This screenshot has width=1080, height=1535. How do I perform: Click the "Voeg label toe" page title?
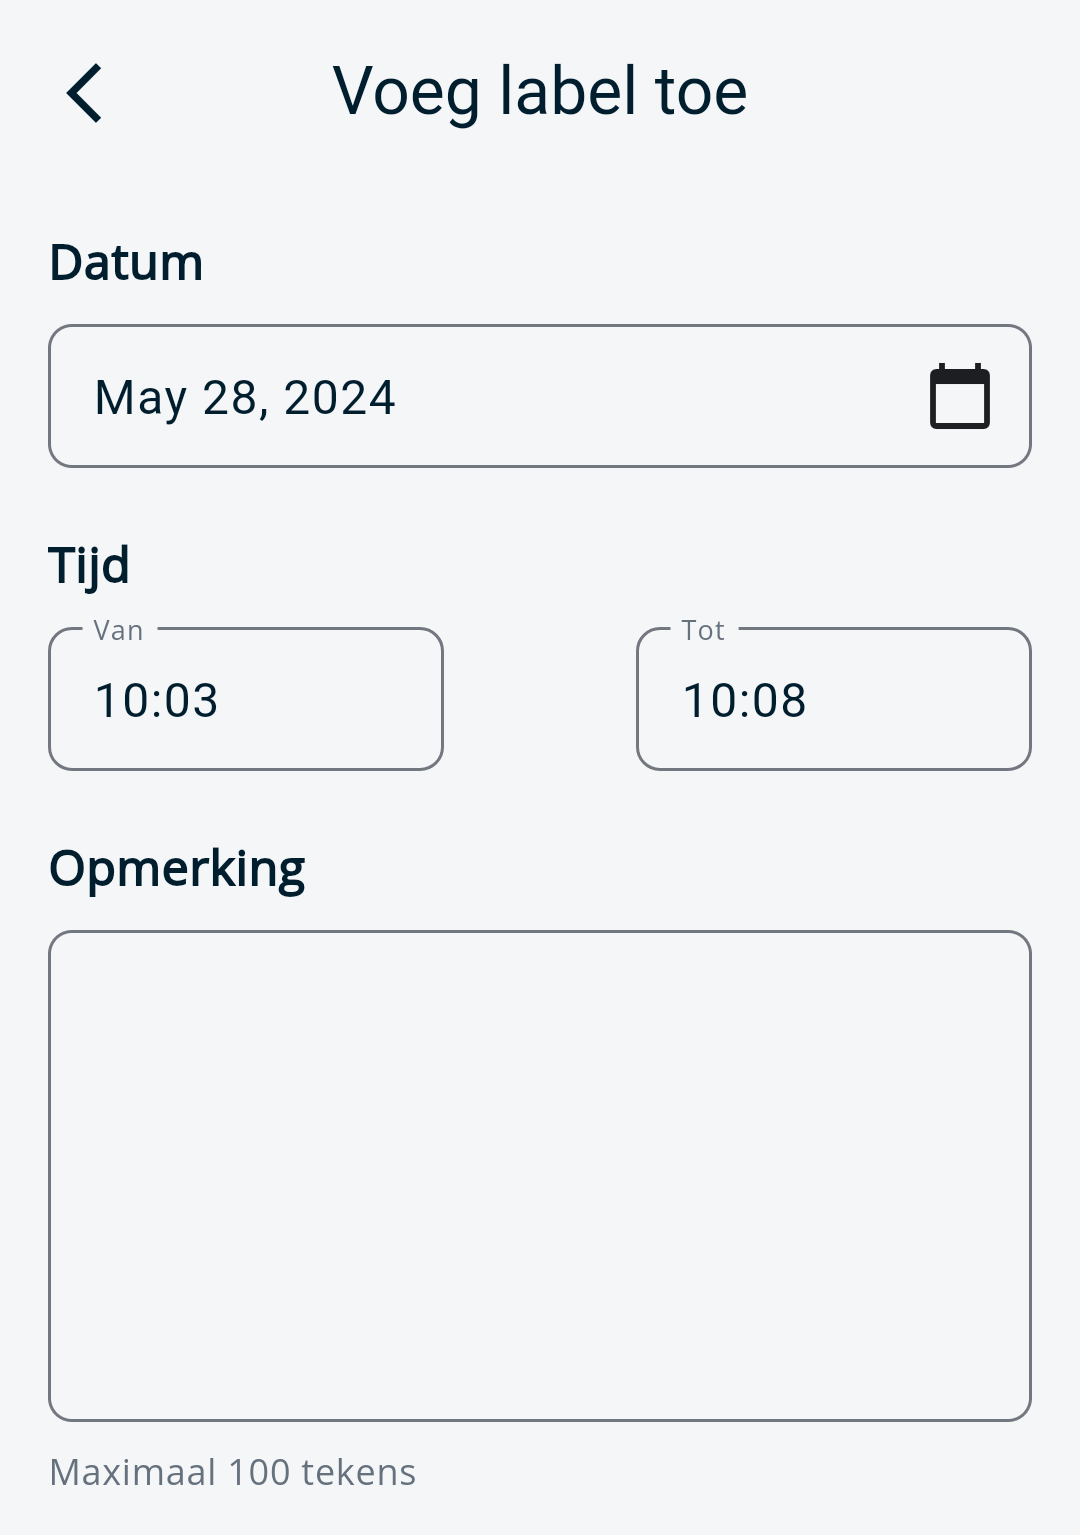[x=539, y=91]
